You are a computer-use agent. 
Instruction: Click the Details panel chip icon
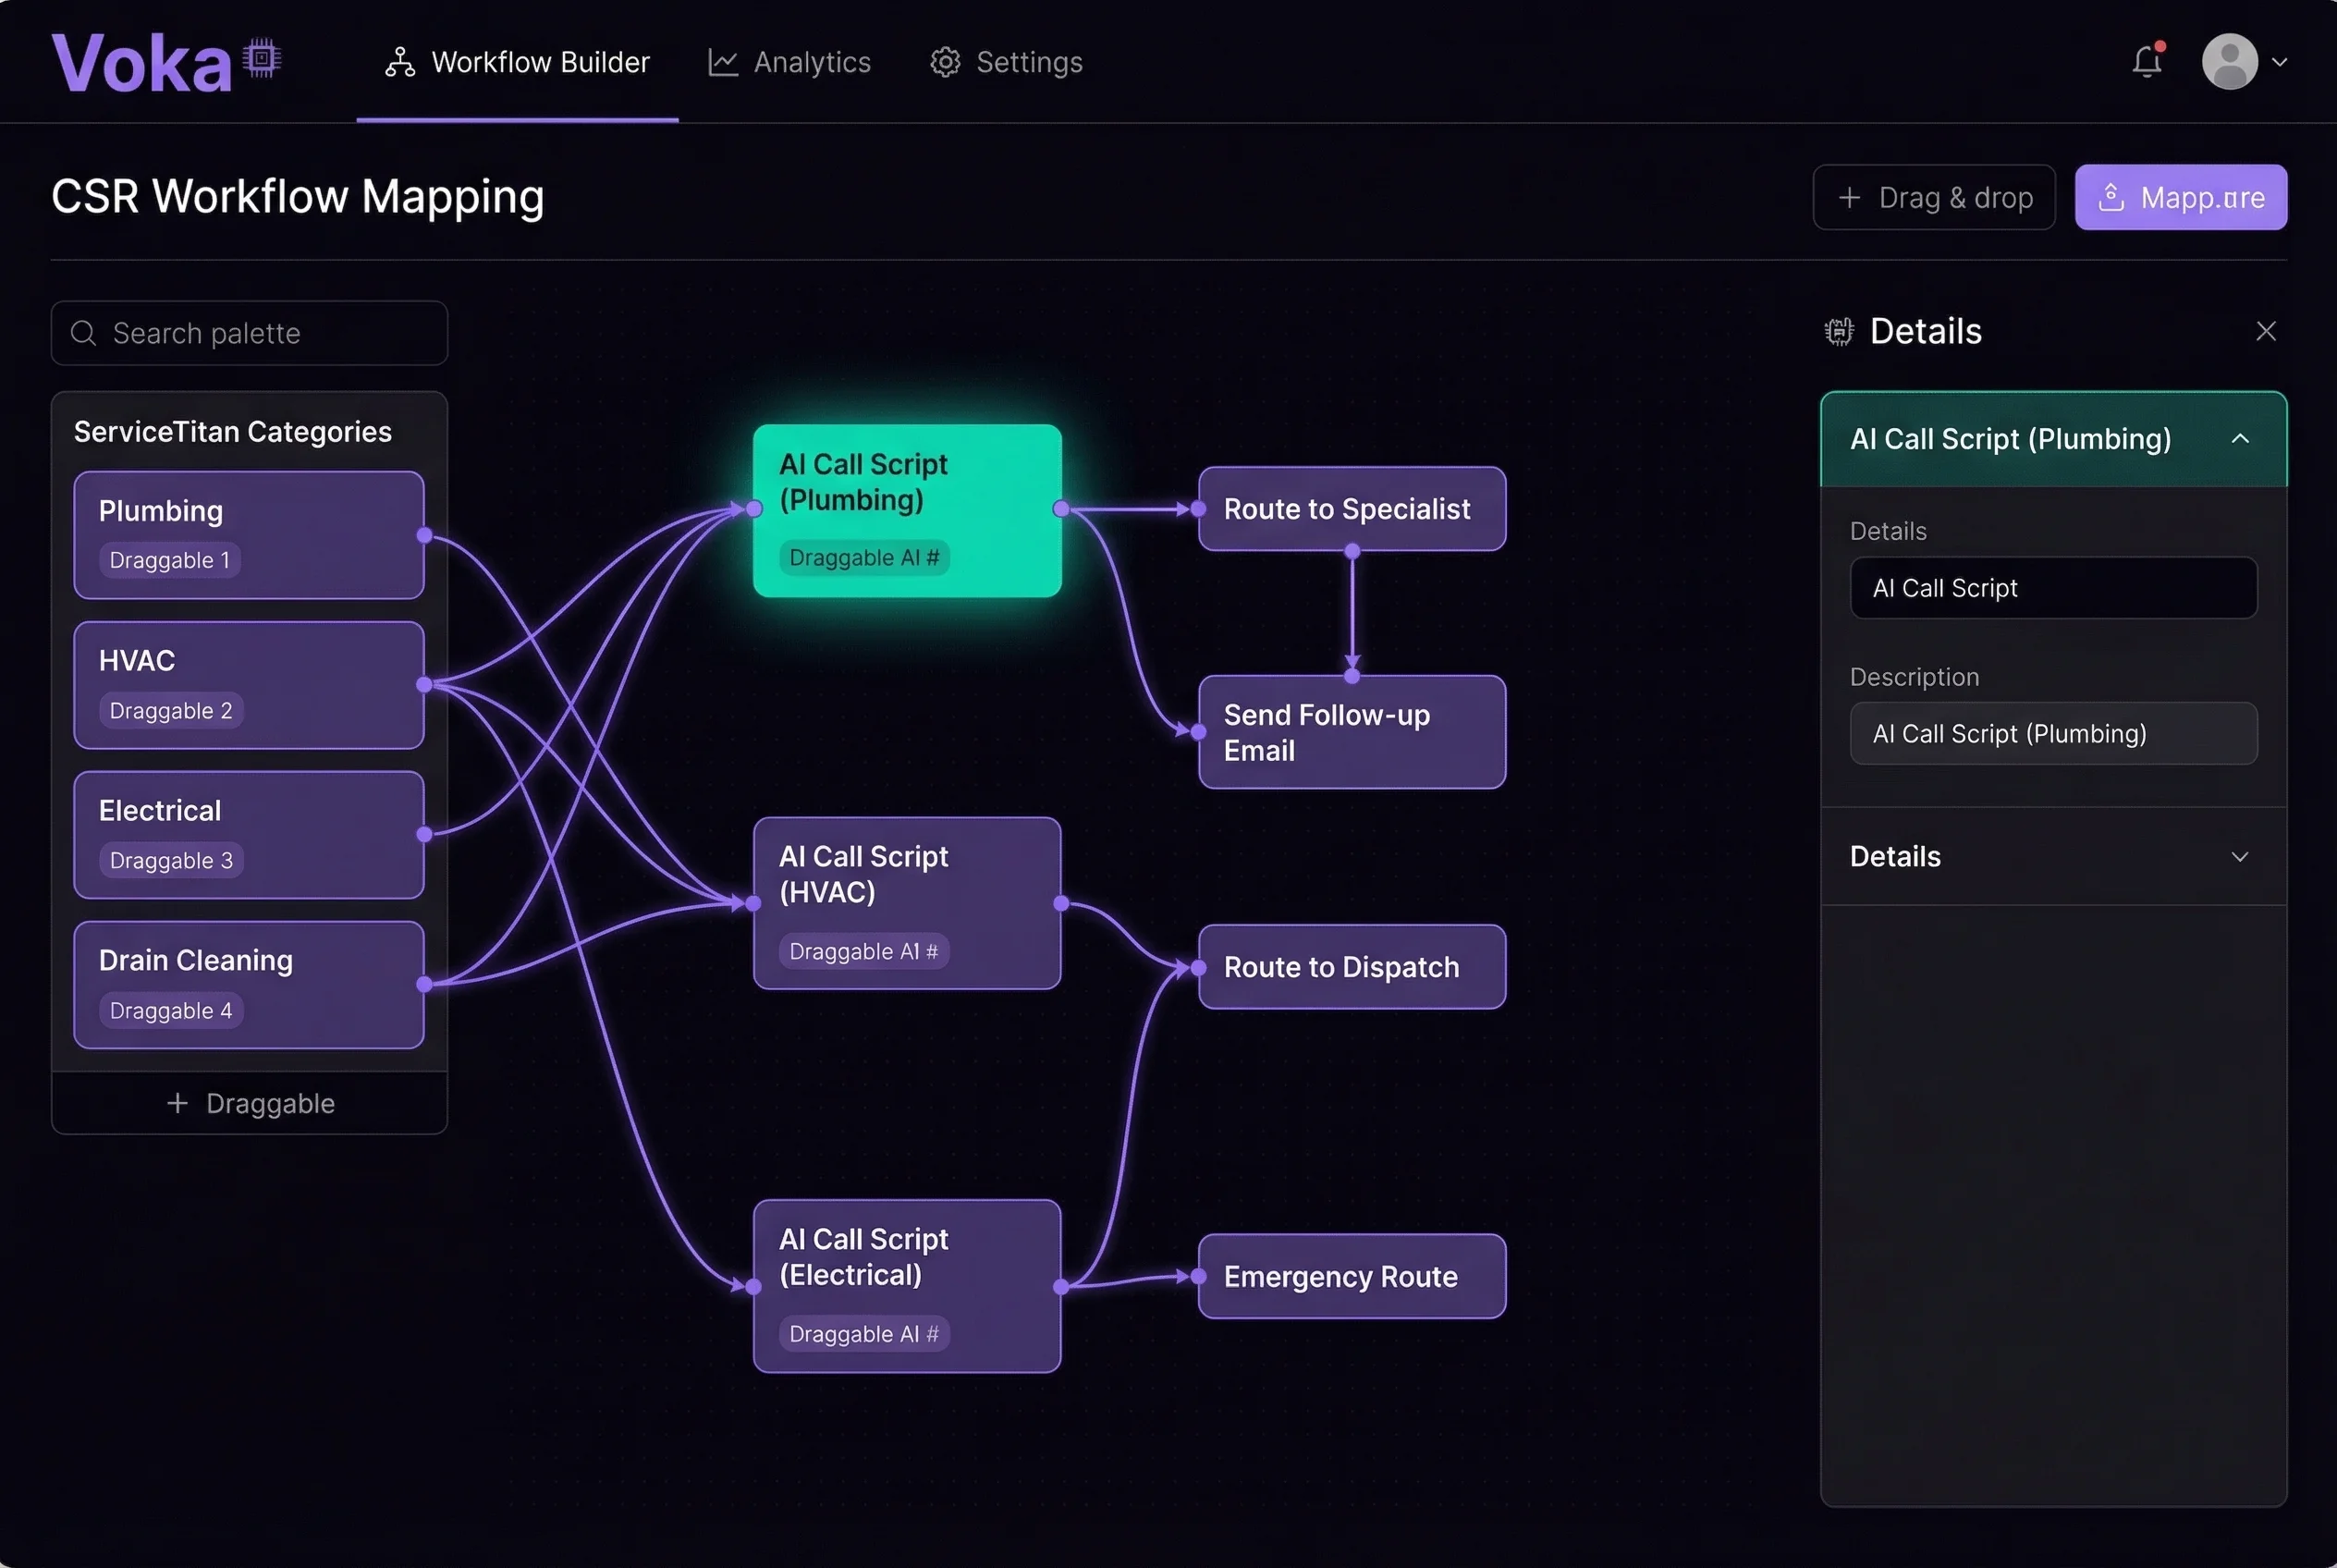[1838, 332]
